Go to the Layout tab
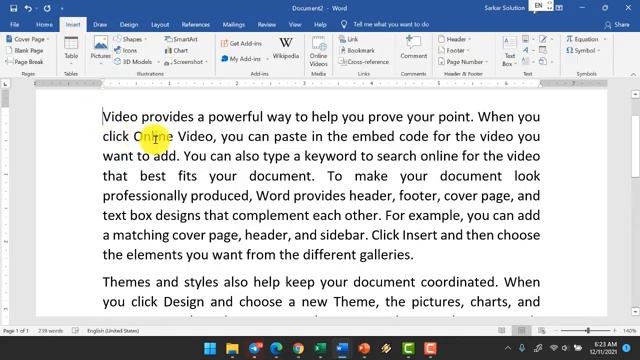Image resolution: width=640 pixels, height=360 pixels. [x=160, y=24]
